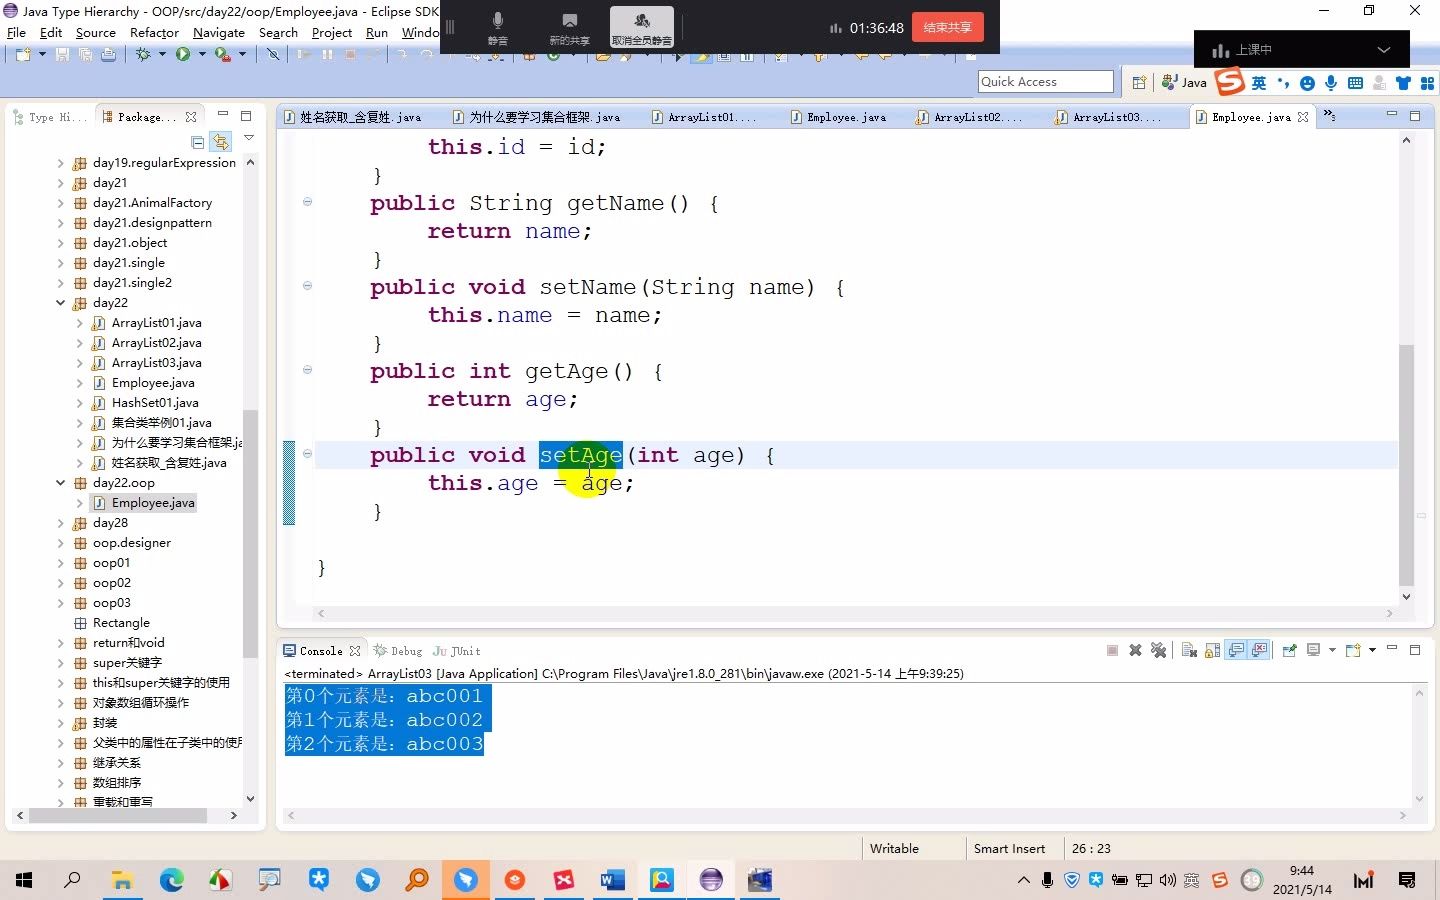Toggle Scroll Lock in Console toolbar
Screen dimensions: 1440x900
pyautogui.click(x=1212, y=650)
